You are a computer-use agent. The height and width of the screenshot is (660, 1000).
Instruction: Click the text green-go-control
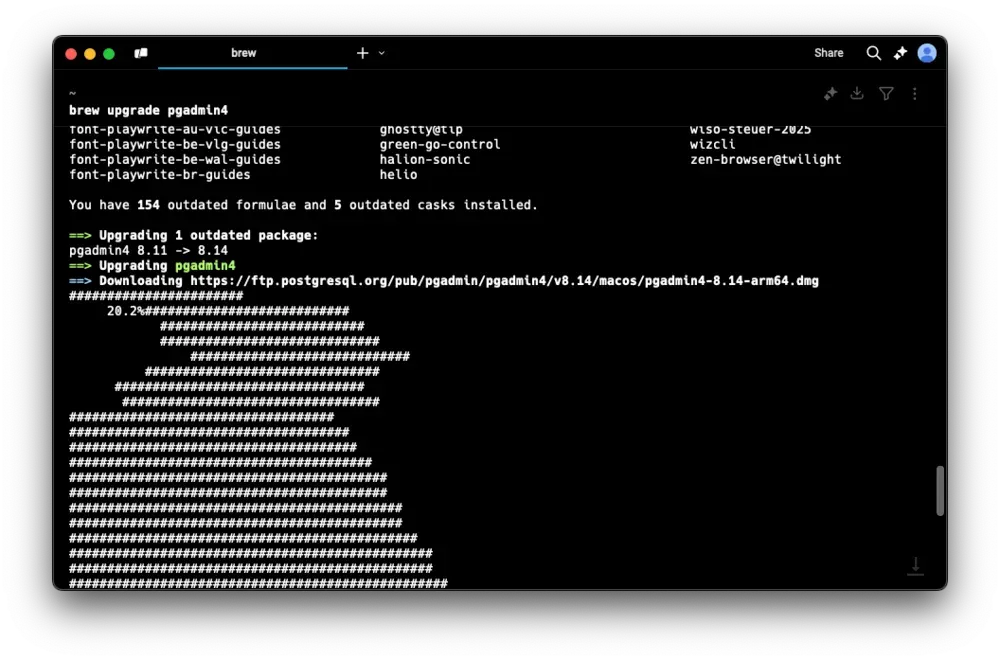pos(440,144)
